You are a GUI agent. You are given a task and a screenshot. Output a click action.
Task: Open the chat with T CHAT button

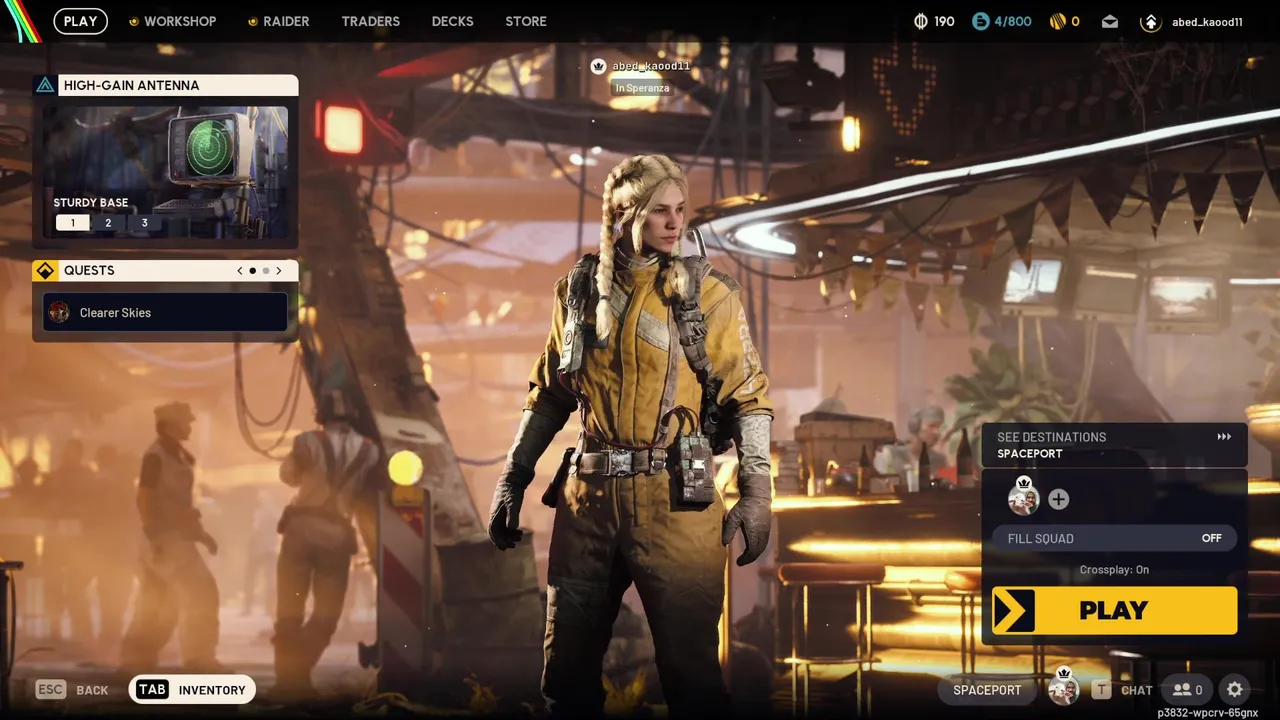coord(1122,690)
